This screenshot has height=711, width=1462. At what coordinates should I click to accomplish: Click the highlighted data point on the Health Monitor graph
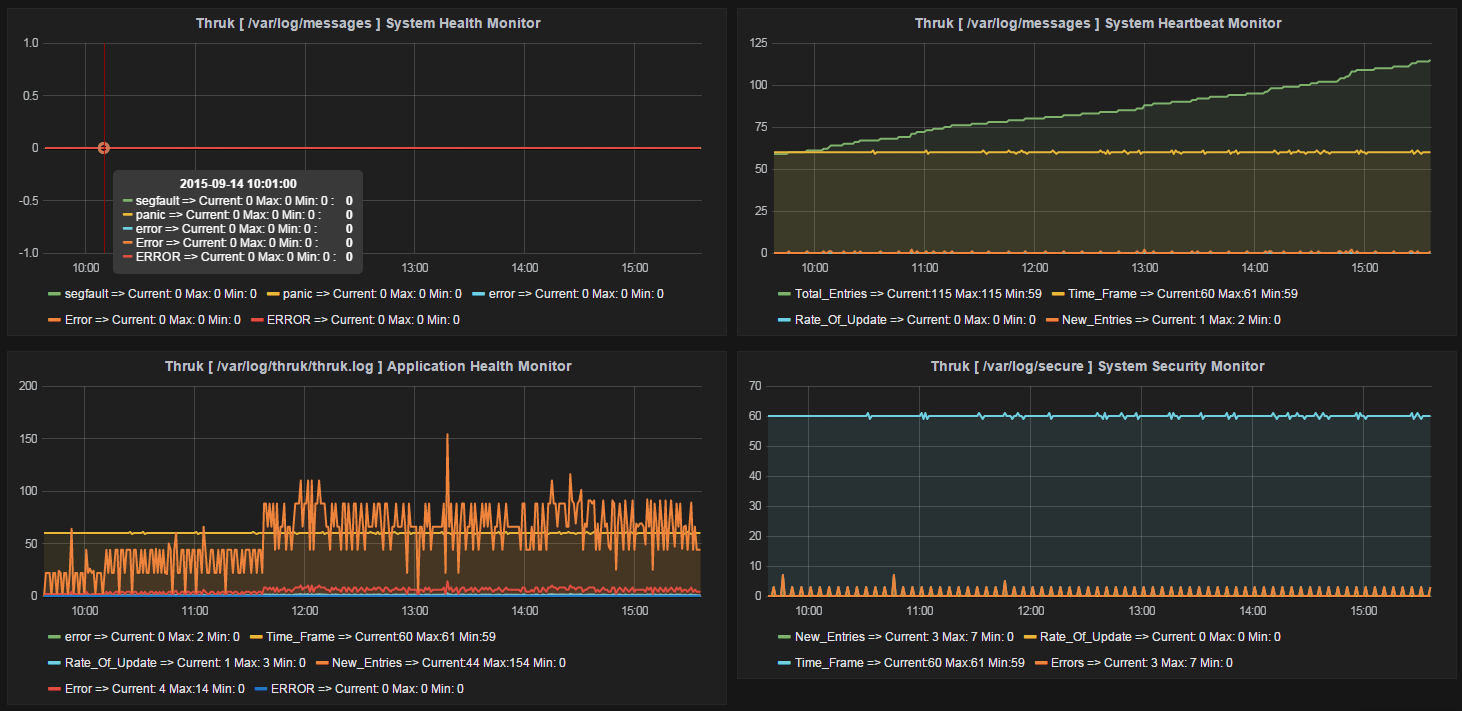(x=103, y=147)
